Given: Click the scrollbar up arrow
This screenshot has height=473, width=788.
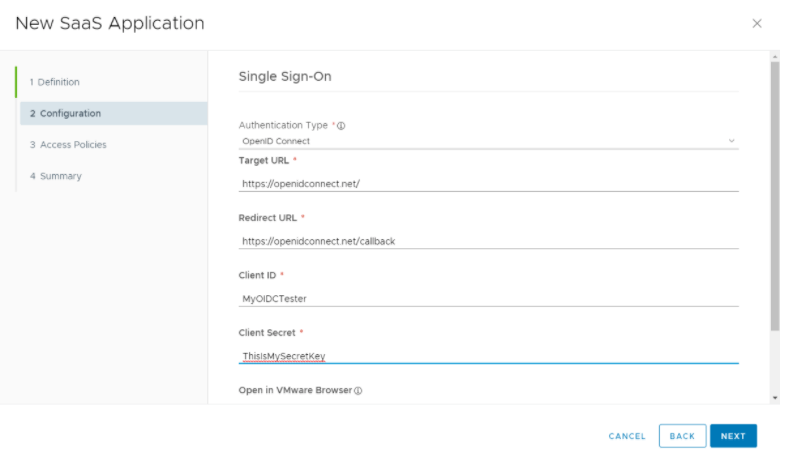Looking at the screenshot, I should tap(774, 57).
